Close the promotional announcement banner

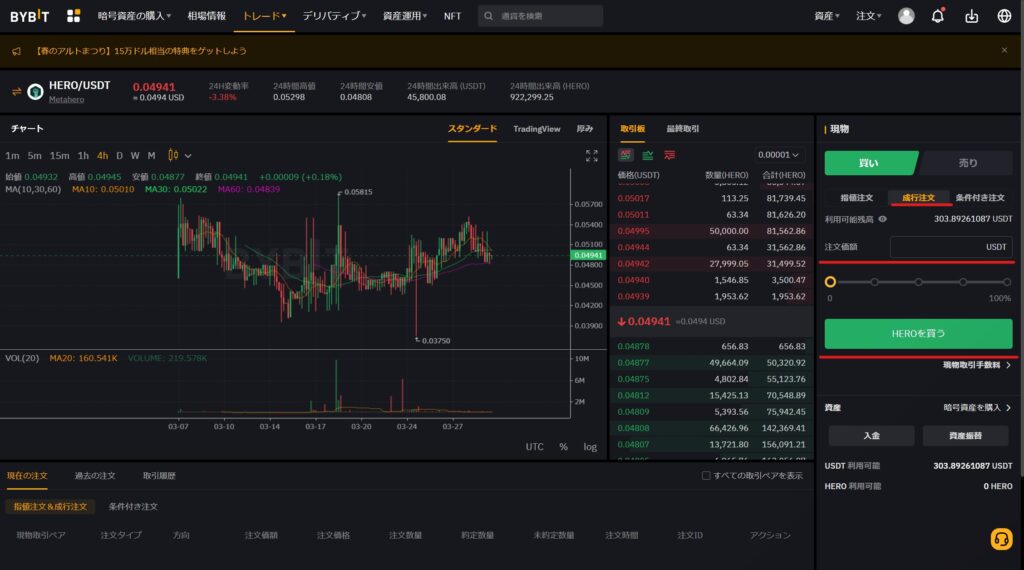click(x=1004, y=50)
